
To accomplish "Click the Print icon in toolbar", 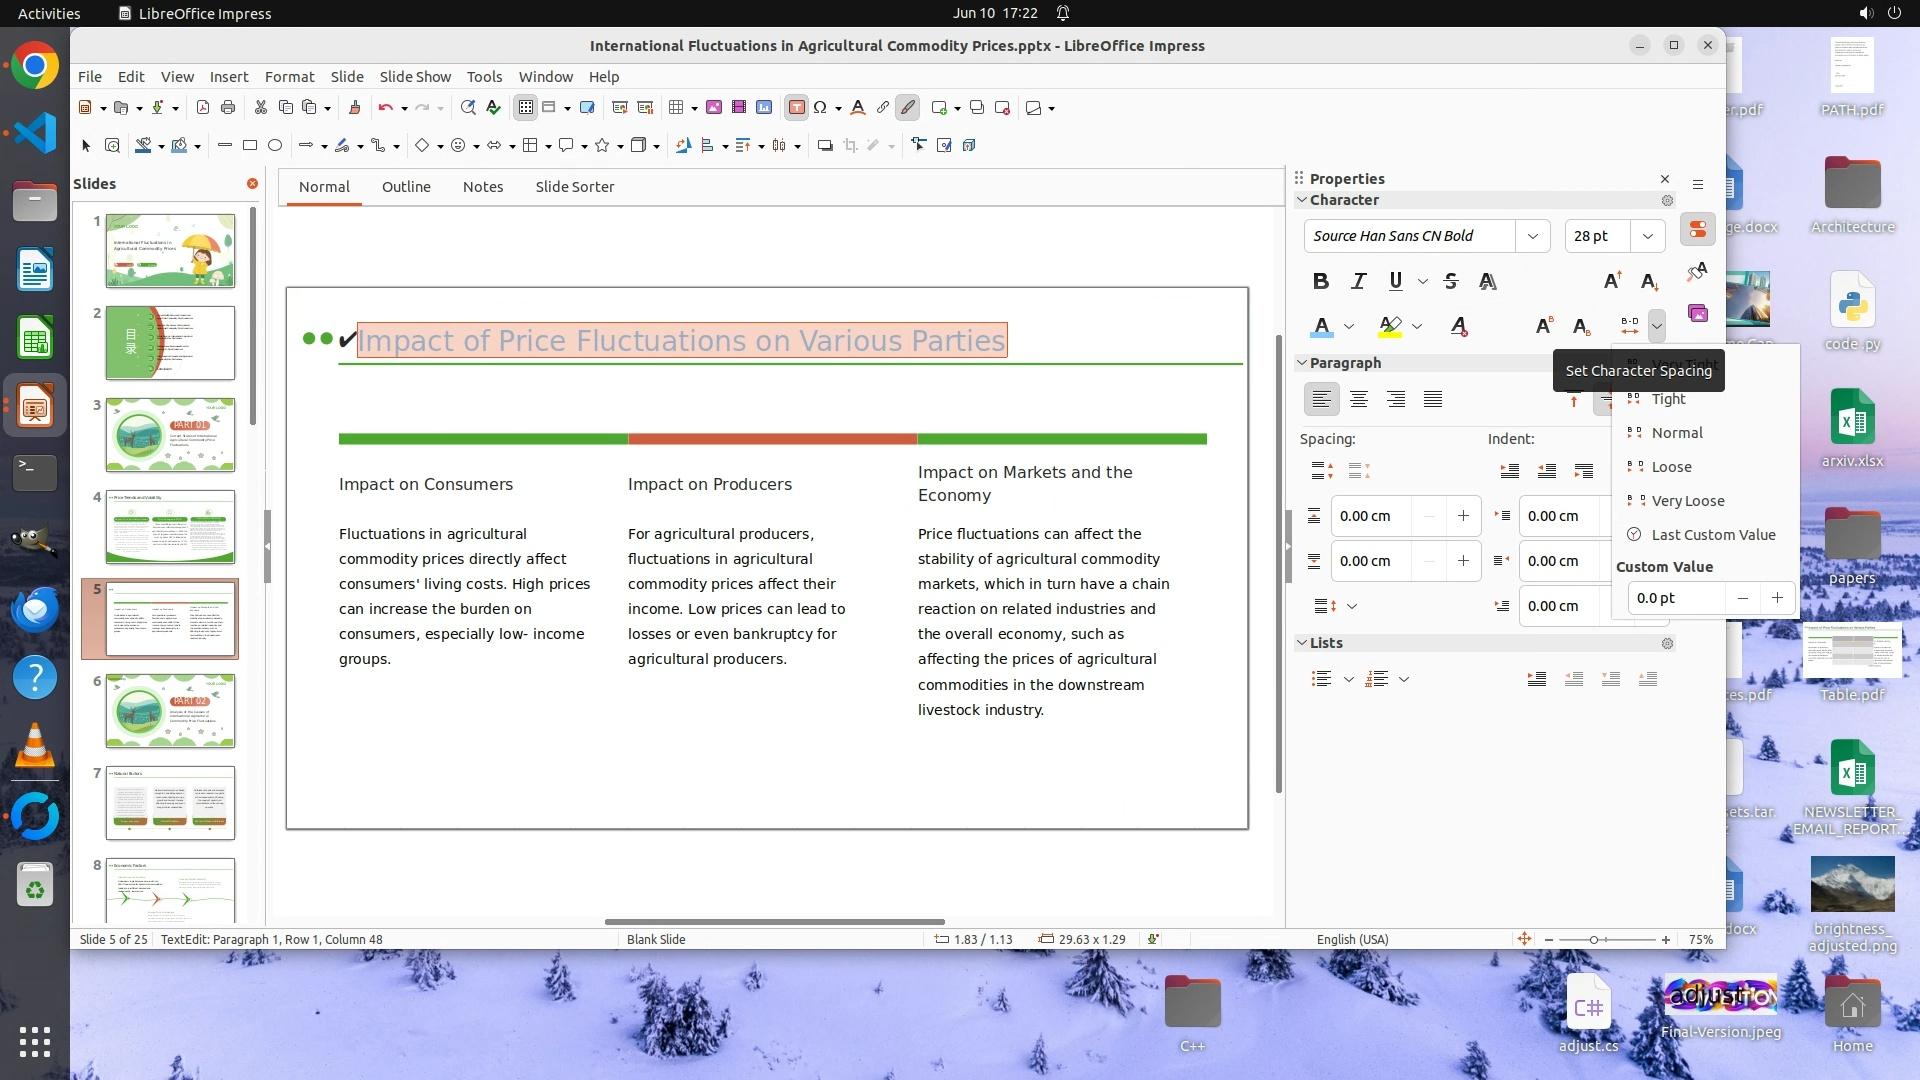I will click(x=228, y=108).
